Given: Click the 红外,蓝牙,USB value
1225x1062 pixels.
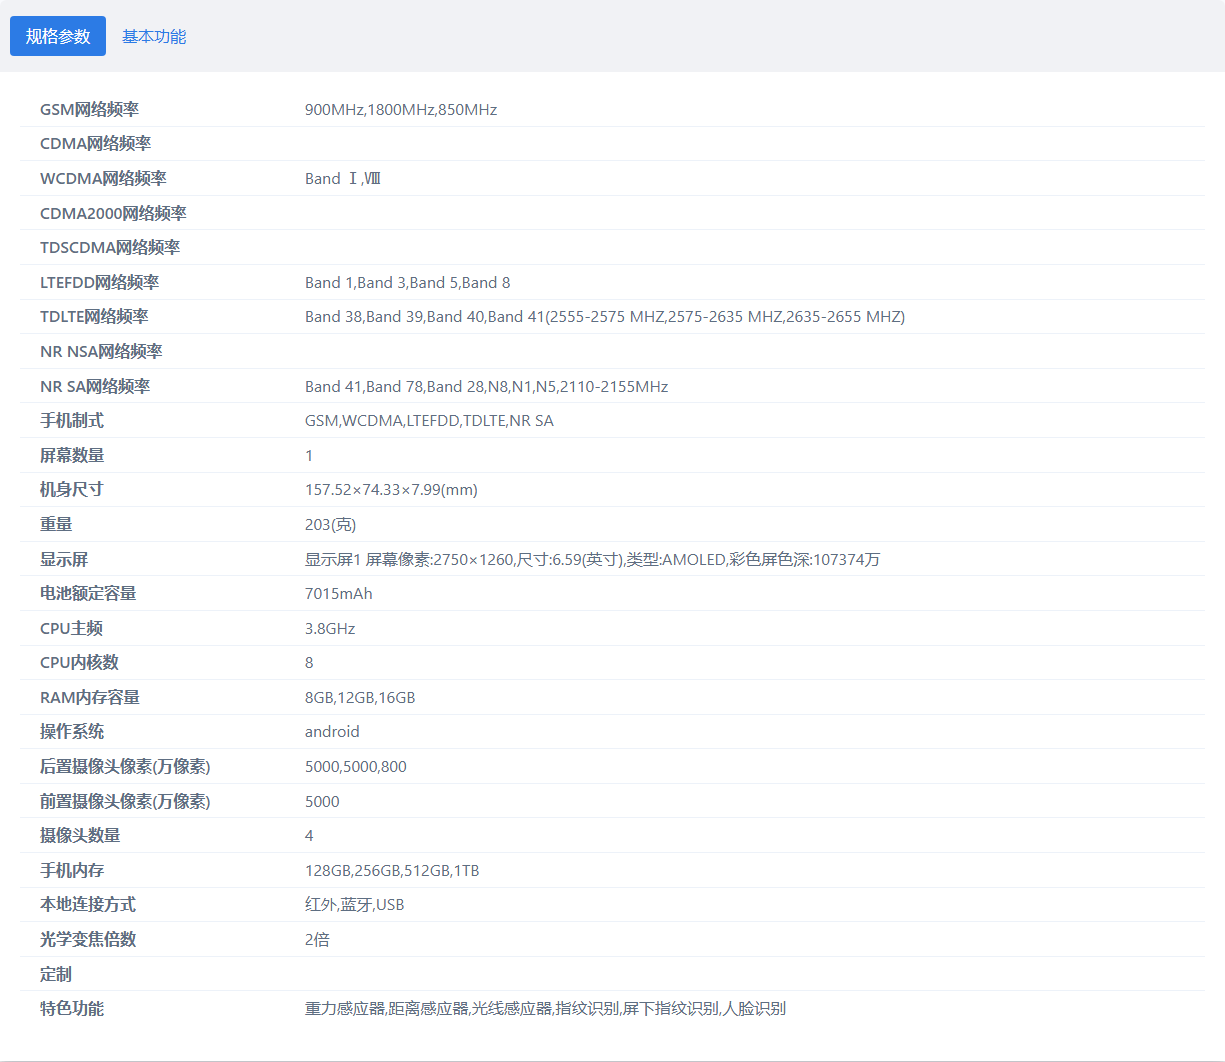Looking at the screenshot, I should click(x=355, y=904).
